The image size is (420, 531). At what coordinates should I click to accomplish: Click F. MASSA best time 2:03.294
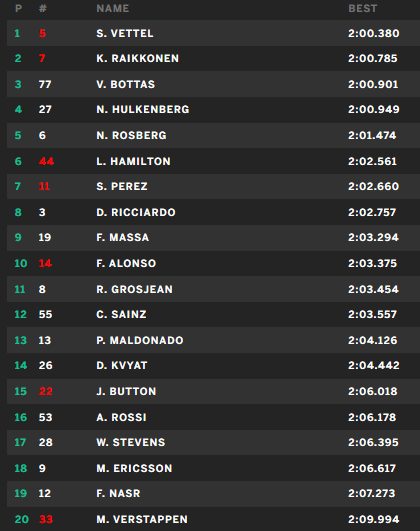tap(373, 237)
